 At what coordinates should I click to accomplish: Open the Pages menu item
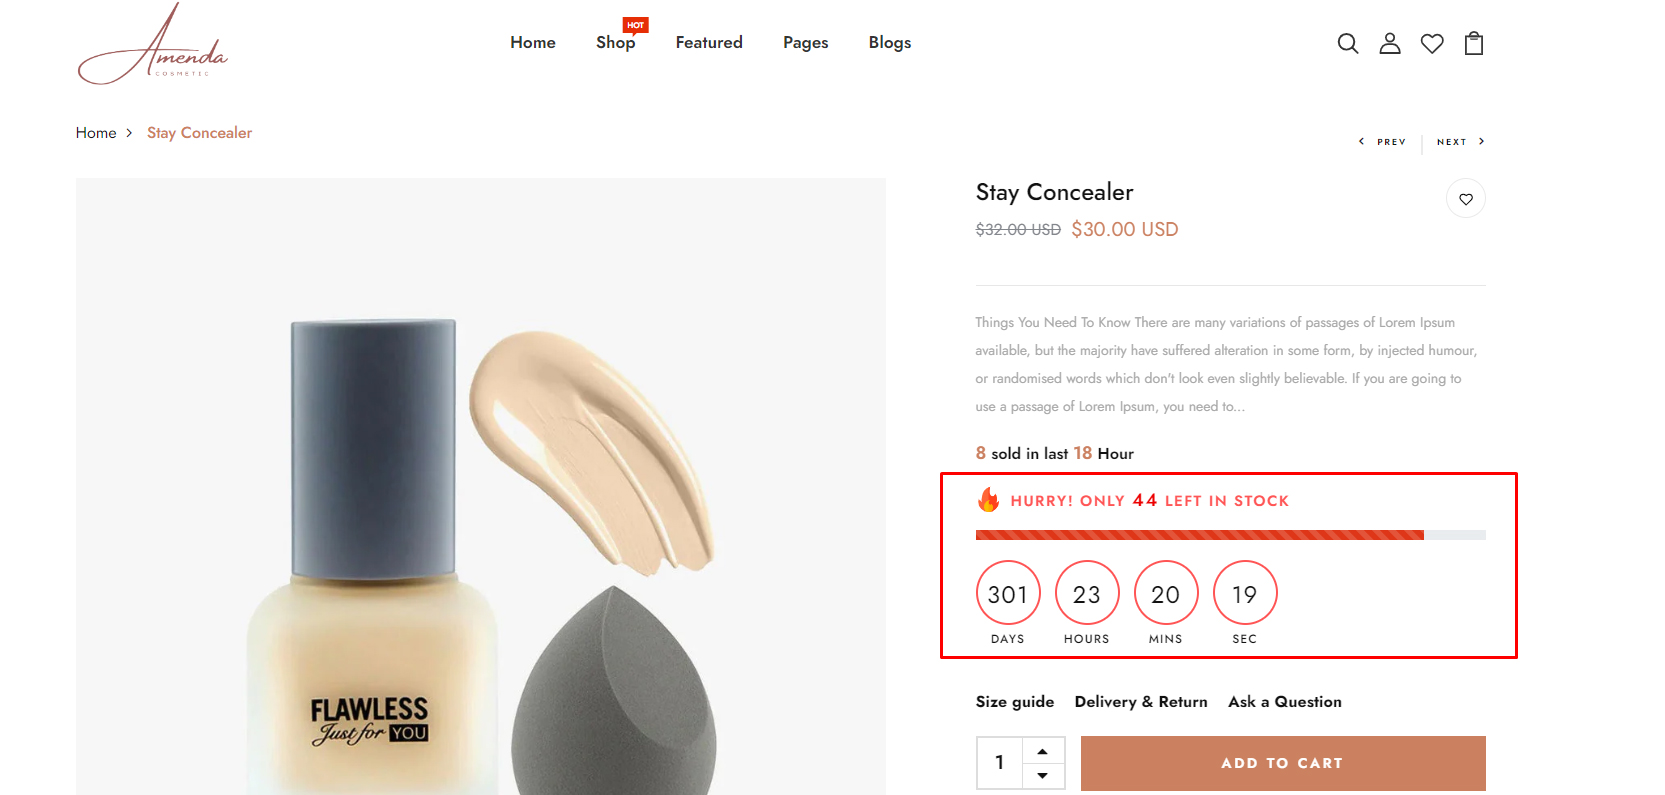[806, 42]
